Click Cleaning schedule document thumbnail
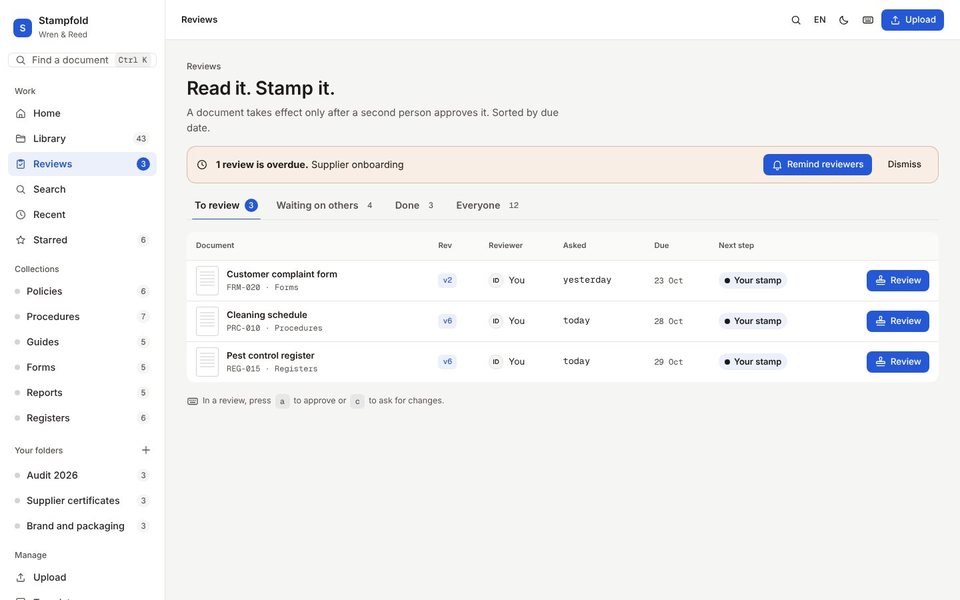 tap(207, 321)
